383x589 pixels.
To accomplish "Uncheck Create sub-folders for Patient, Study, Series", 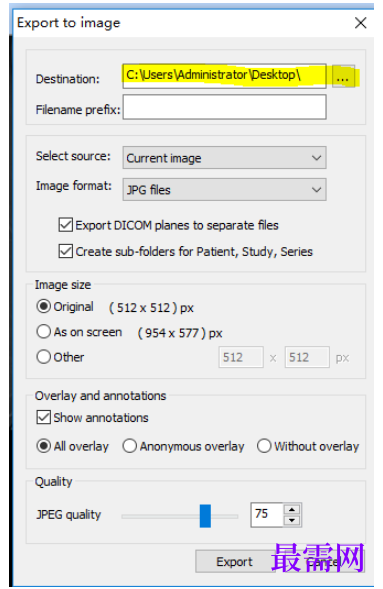I will (x=66, y=251).
